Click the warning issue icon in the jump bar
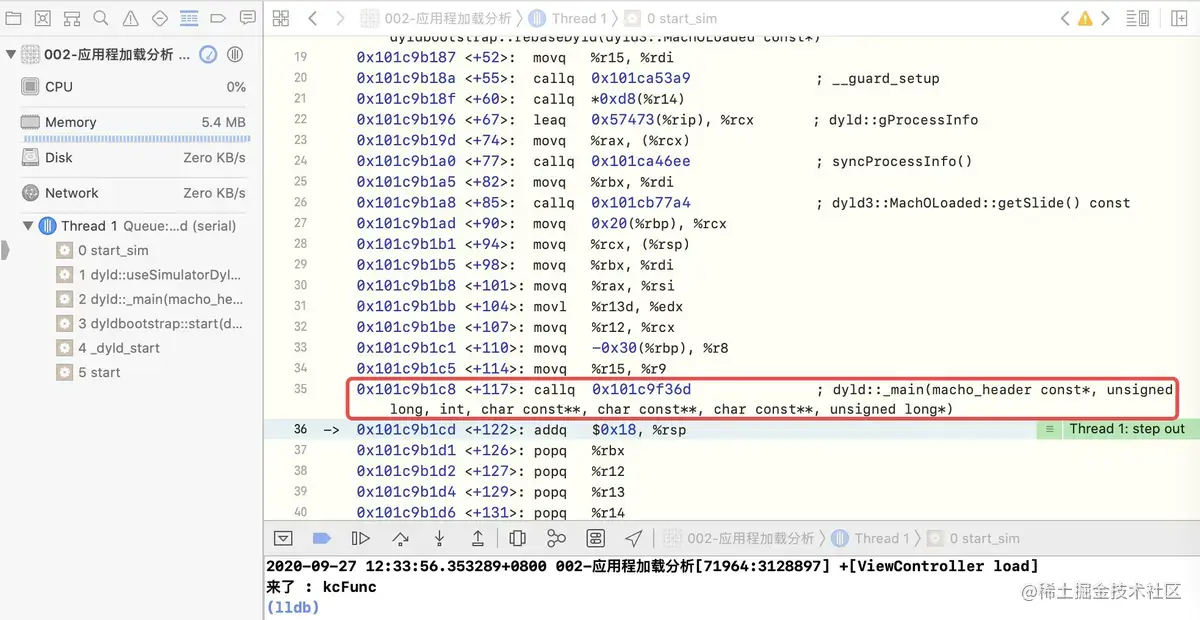Viewport: 1200px width, 620px height. coord(1085,18)
